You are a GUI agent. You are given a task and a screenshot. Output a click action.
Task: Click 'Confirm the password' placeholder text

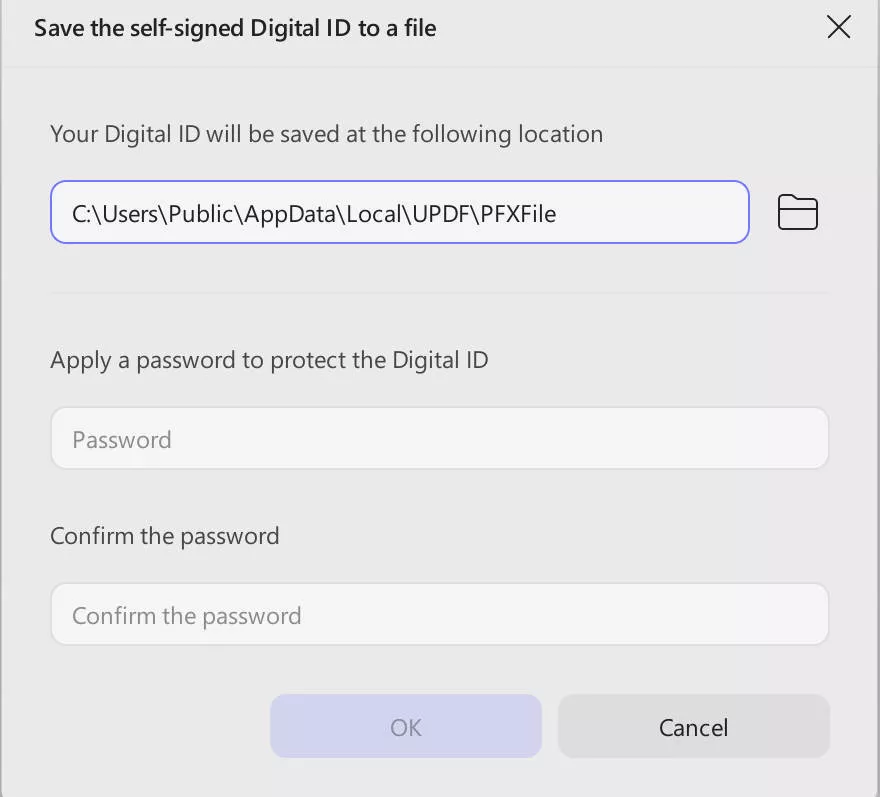tap(186, 616)
